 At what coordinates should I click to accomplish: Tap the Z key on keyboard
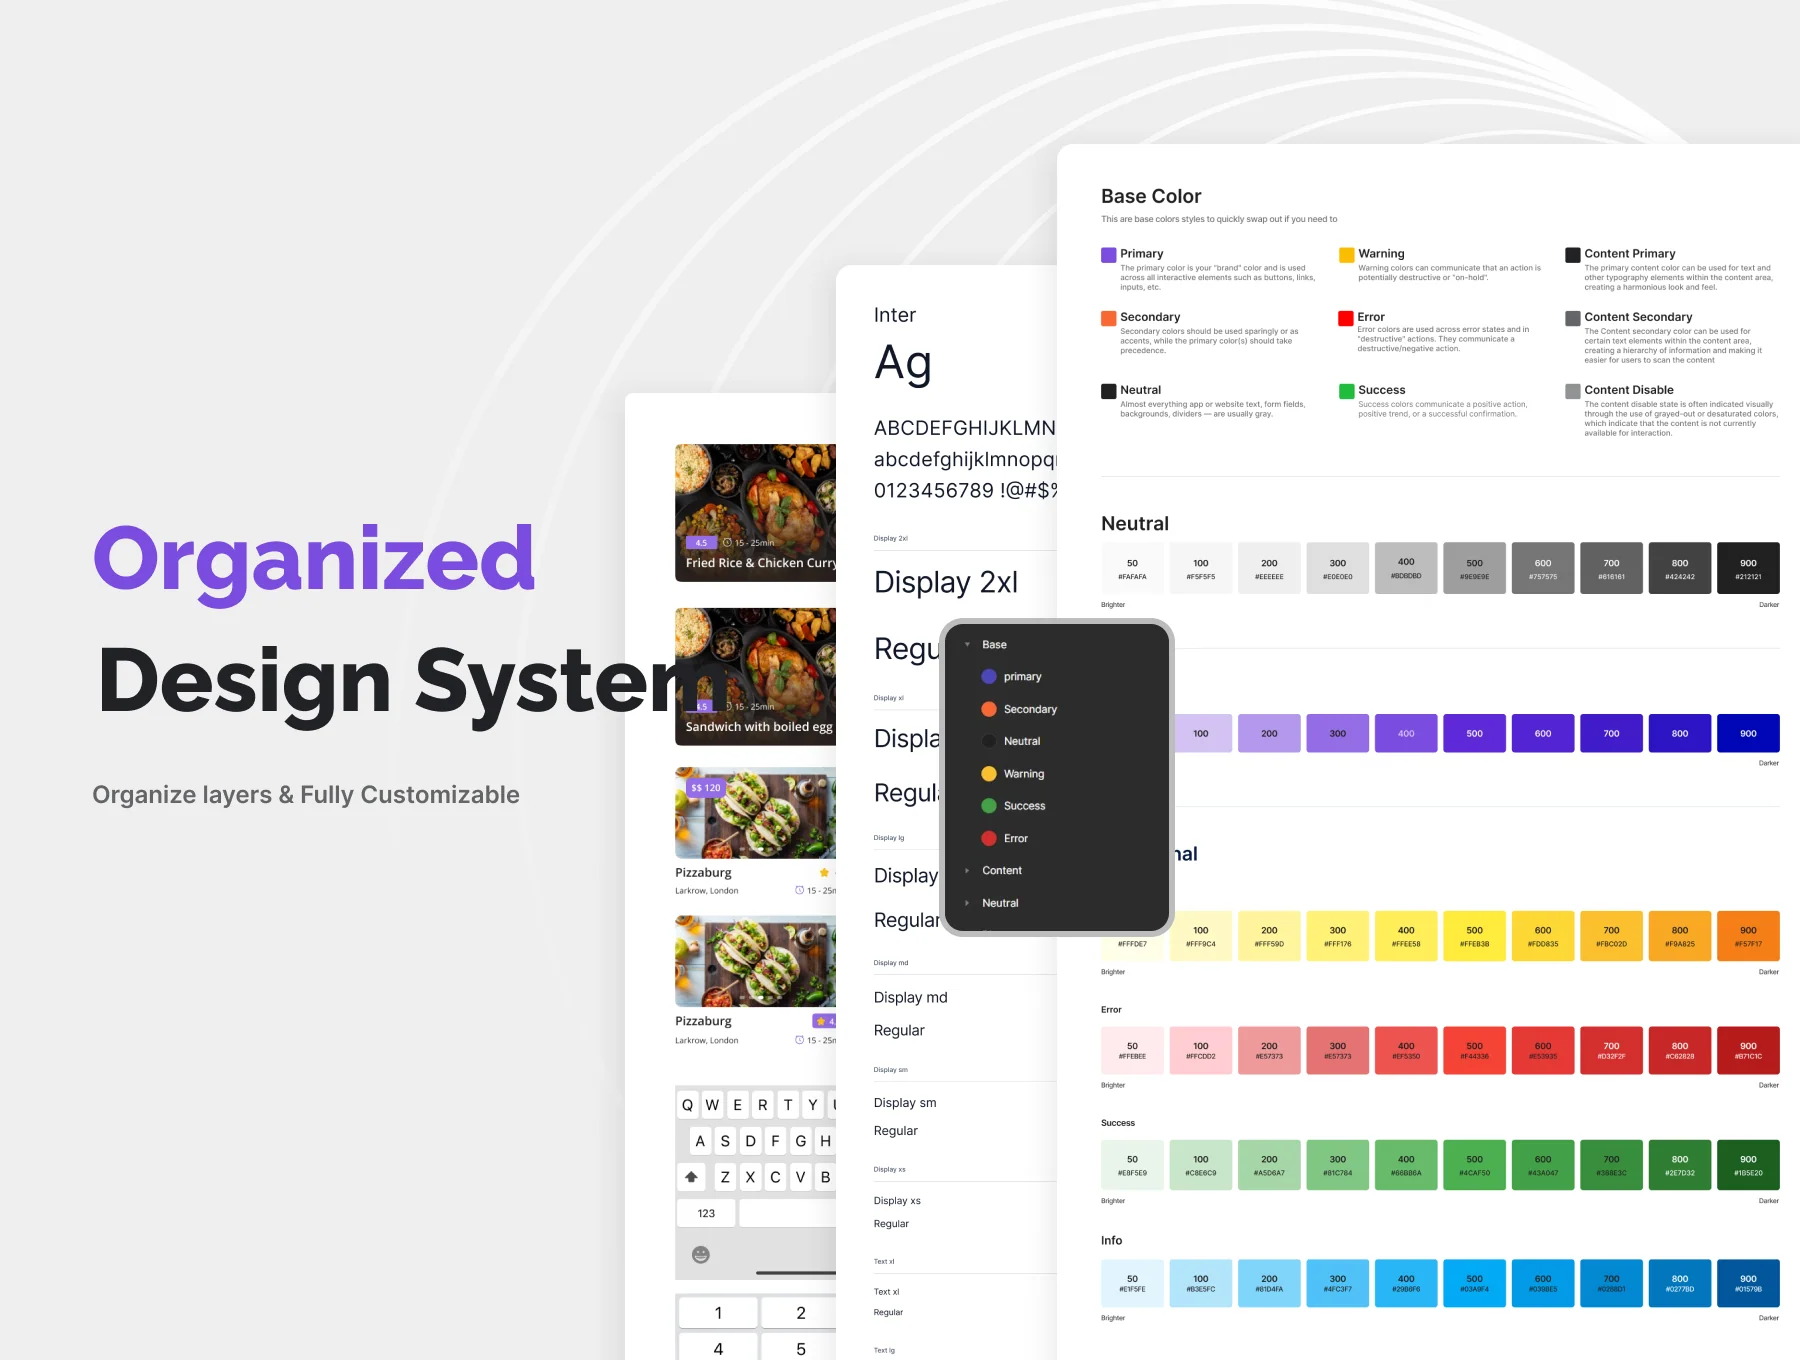coord(725,1177)
